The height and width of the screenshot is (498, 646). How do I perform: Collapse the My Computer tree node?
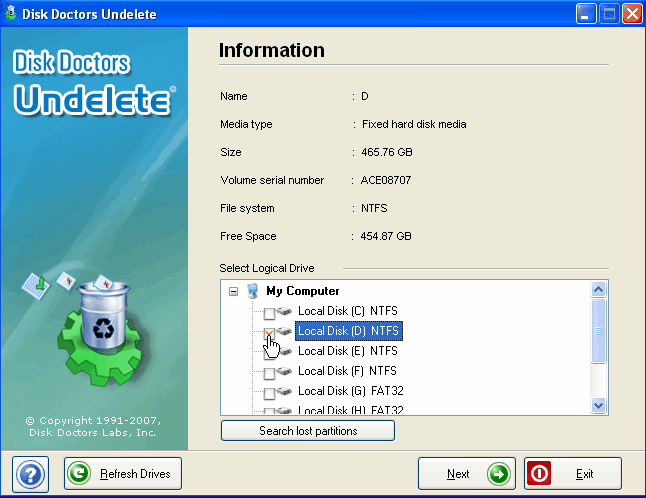233,292
